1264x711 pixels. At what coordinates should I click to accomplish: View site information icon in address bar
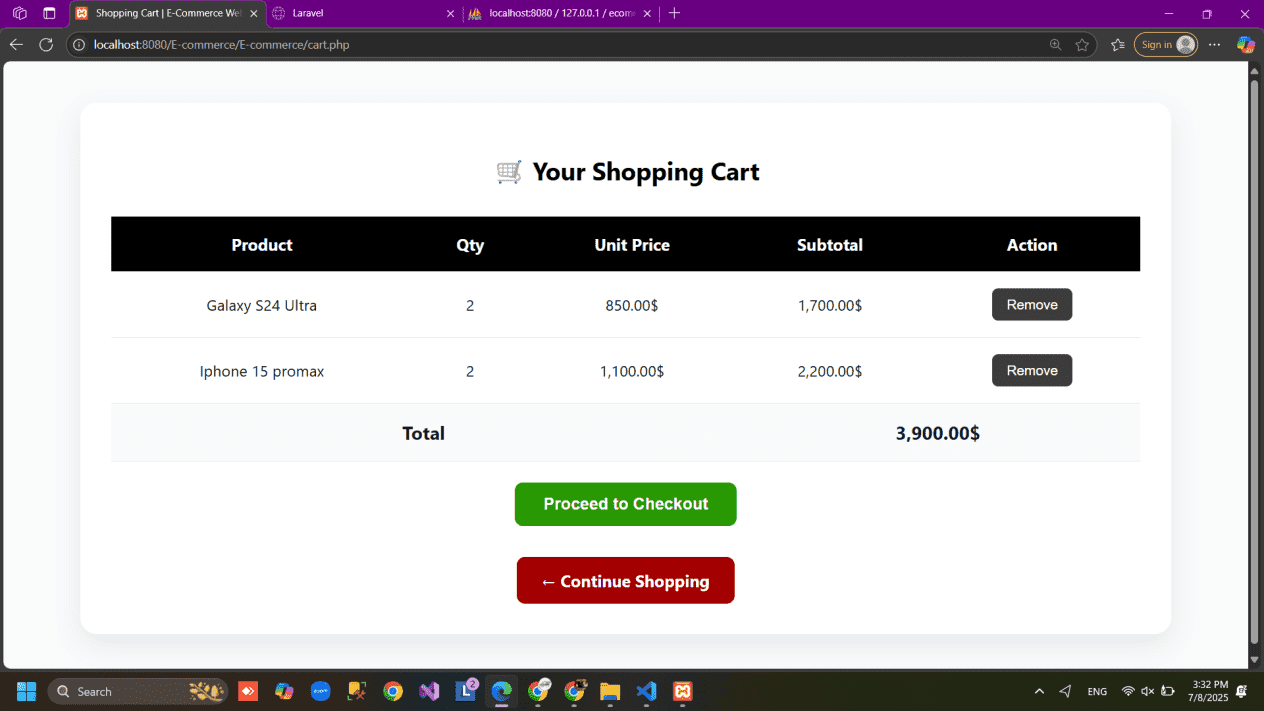tap(80, 45)
